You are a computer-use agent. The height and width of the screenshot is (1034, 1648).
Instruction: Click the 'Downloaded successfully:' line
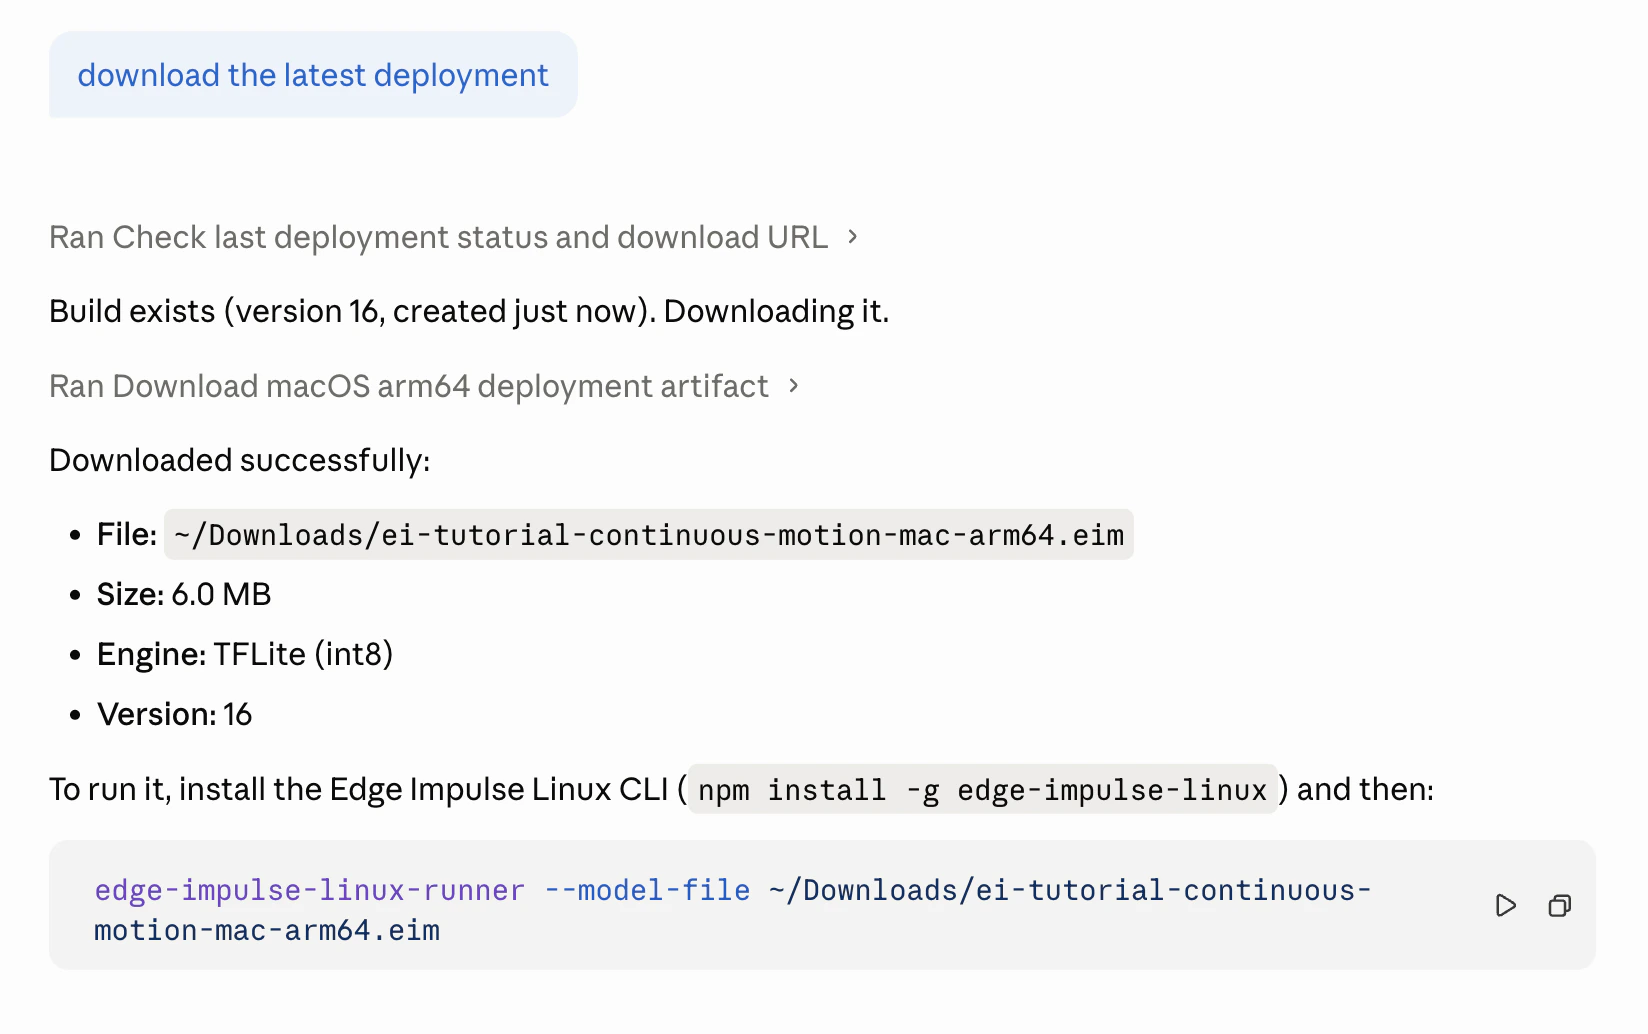(x=240, y=461)
